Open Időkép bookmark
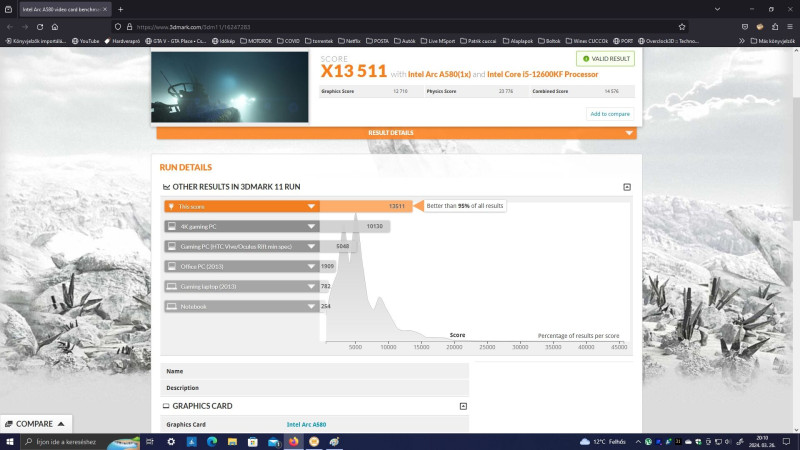Image resolution: width=800 pixels, height=450 pixels. click(x=223, y=41)
